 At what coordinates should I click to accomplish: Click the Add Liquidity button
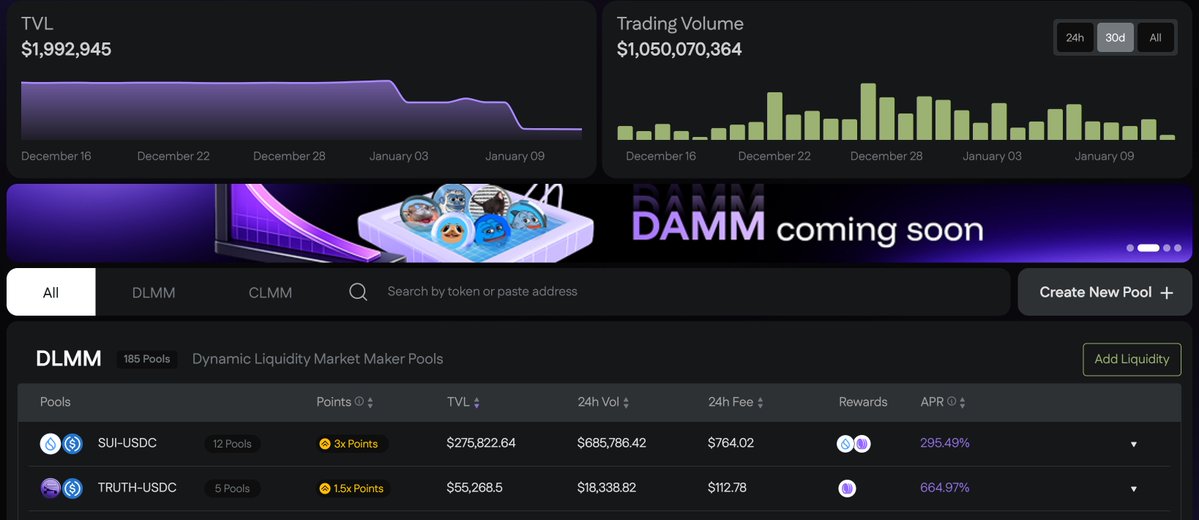click(x=1131, y=359)
